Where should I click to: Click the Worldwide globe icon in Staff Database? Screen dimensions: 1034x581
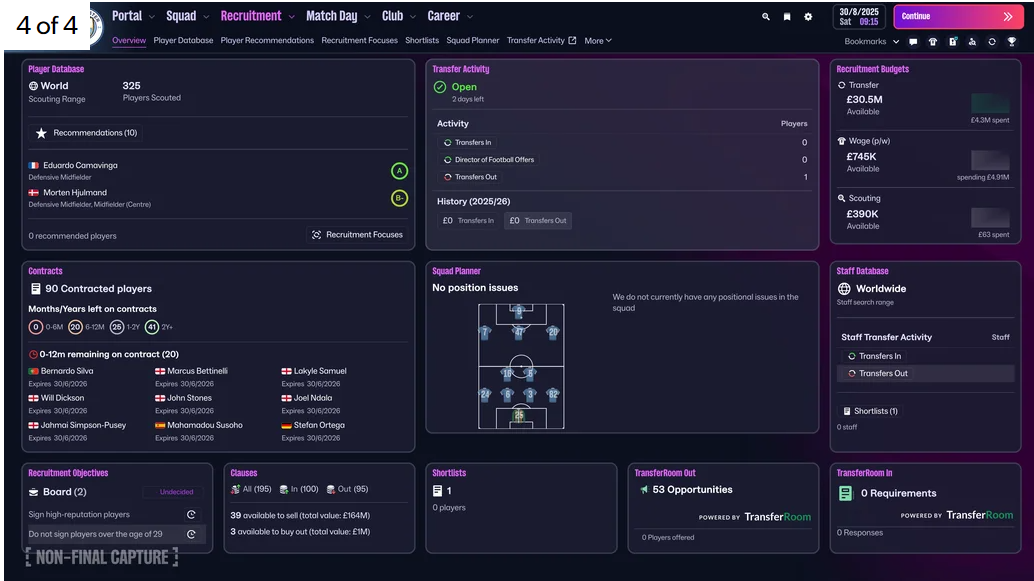pos(844,289)
